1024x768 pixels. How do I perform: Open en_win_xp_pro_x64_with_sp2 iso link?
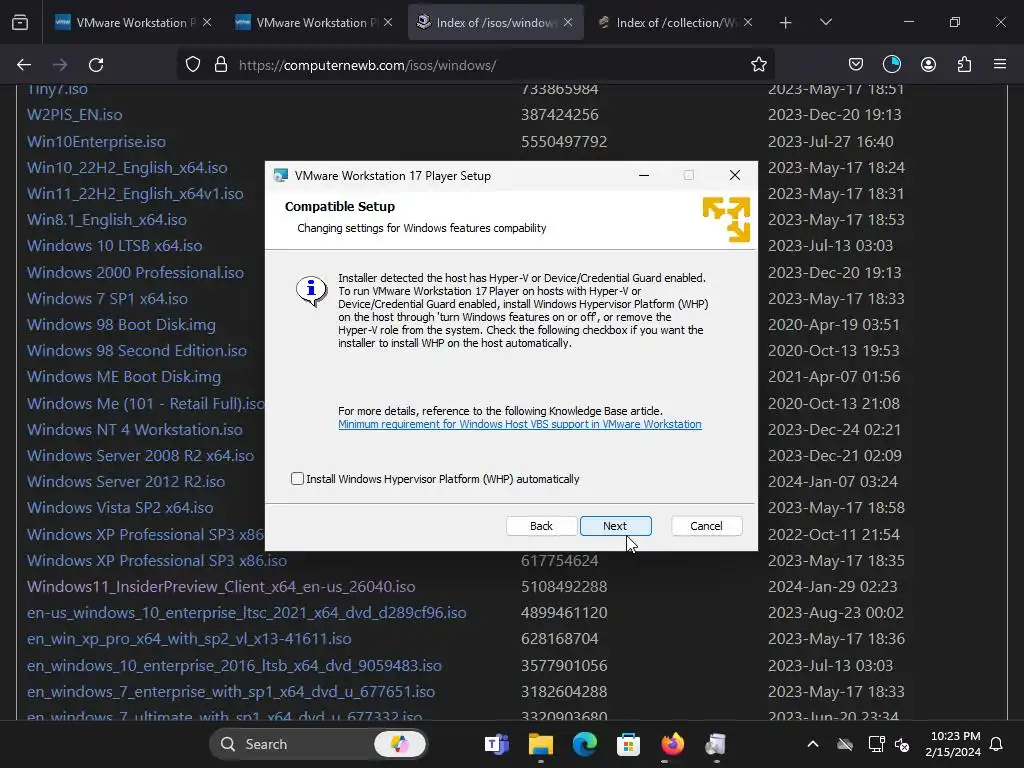click(x=189, y=639)
